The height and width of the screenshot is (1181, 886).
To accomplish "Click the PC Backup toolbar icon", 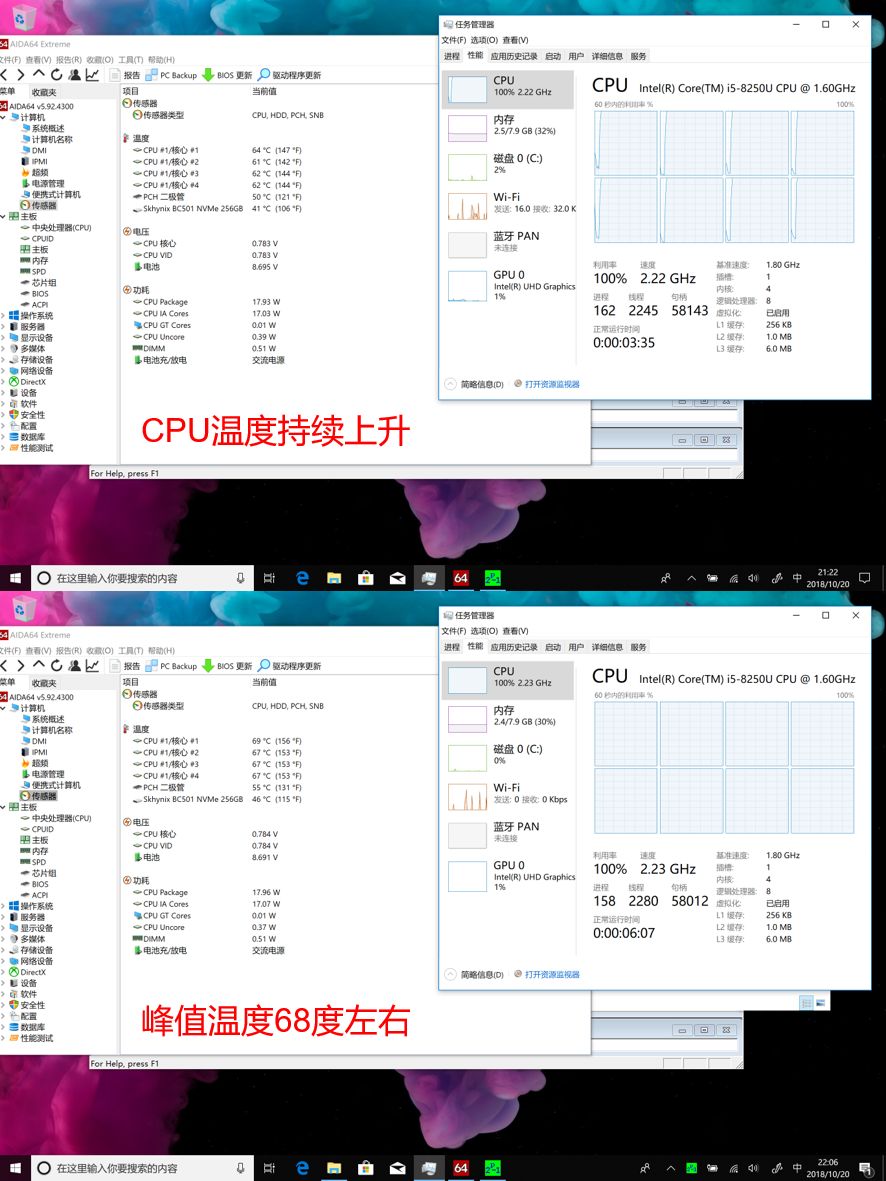I will 152,75.
